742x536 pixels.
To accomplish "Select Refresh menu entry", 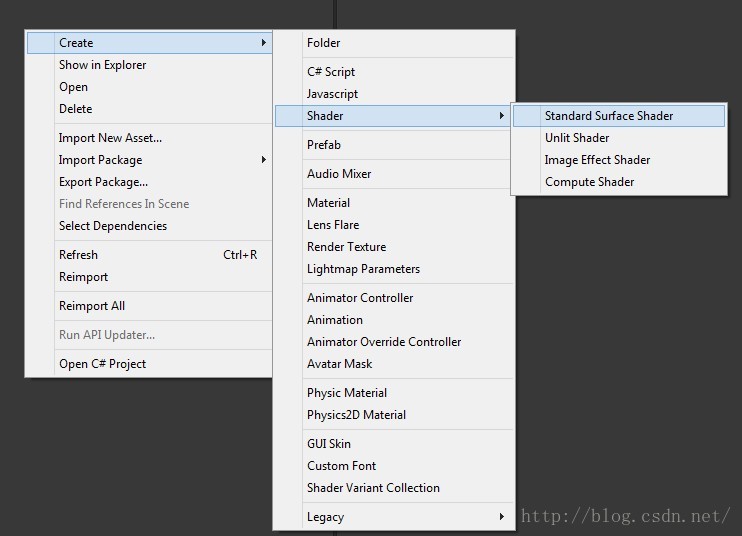I will coord(150,255).
